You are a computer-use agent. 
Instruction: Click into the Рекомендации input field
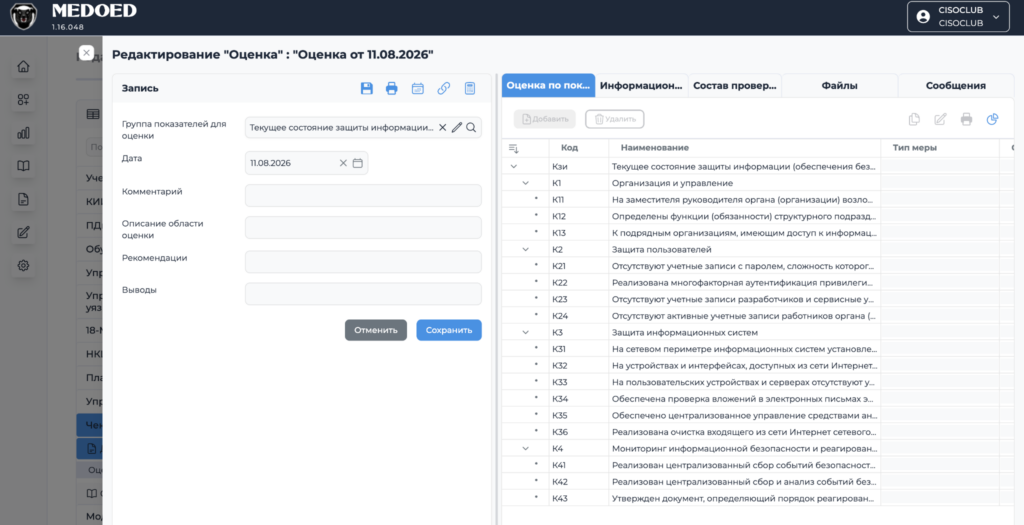[363, 261]
